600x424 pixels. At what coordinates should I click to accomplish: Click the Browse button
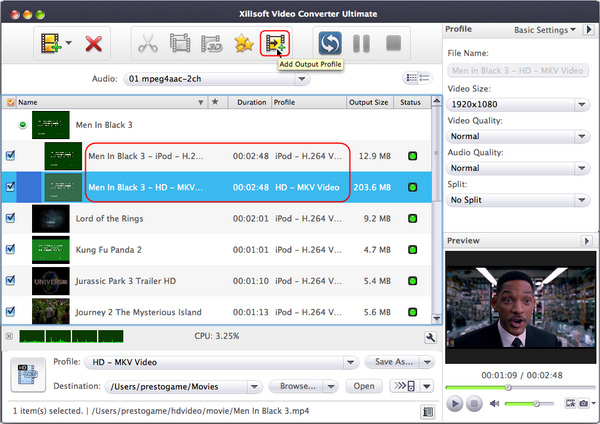pyautogui.click(x=297, y=386)
